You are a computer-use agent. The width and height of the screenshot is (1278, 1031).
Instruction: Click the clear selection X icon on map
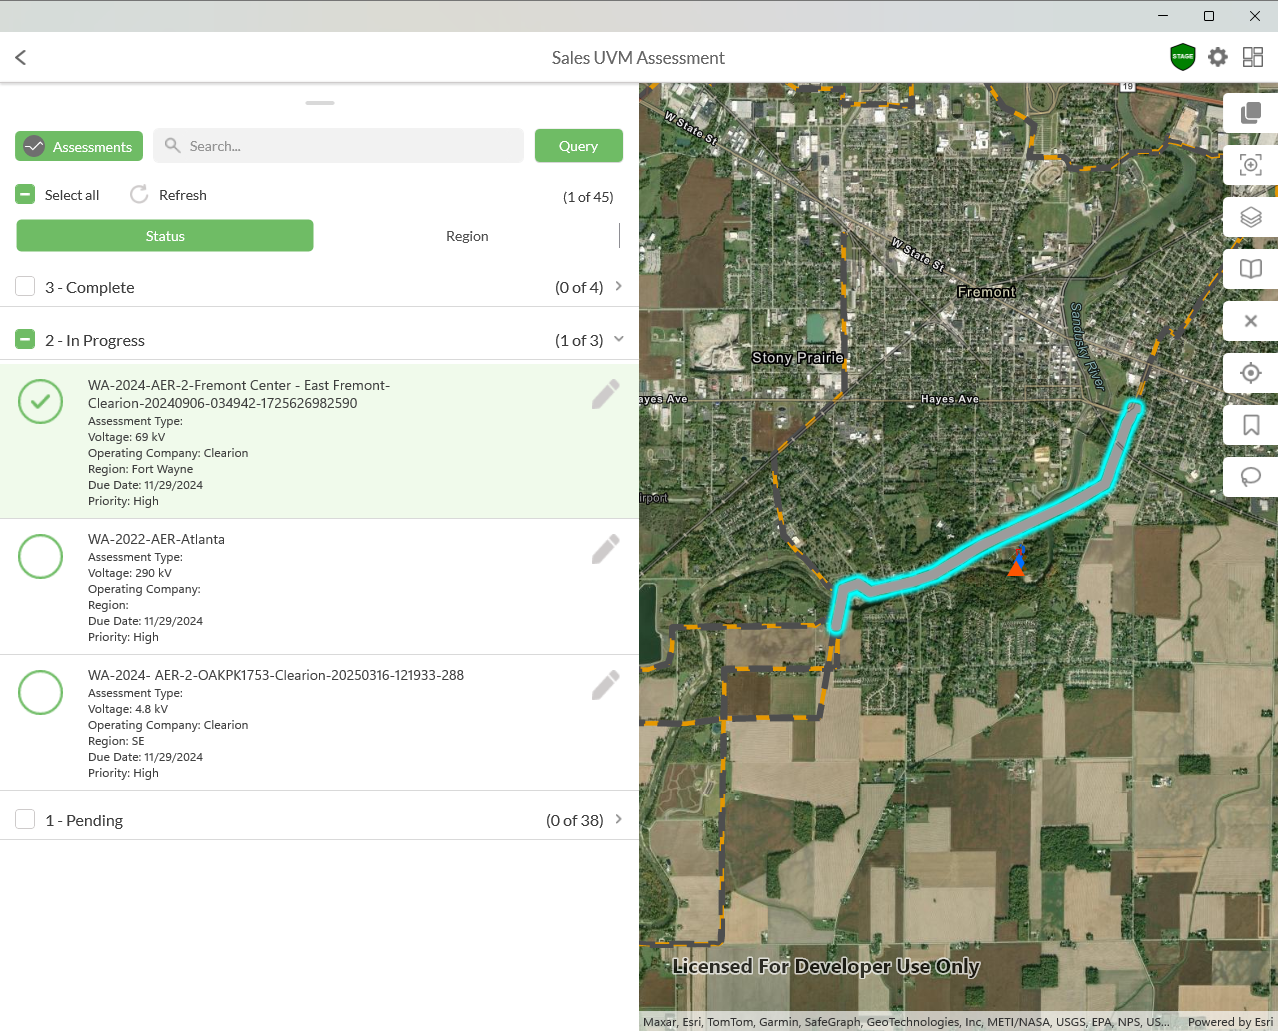(1249, 321)
